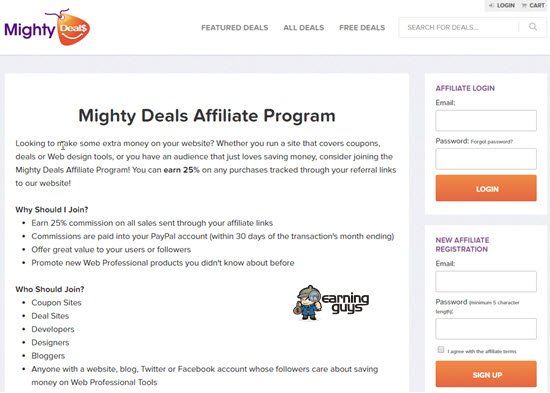Open the Featured Deals menu item
Screen dimensions: 550x393
[235, 28]
